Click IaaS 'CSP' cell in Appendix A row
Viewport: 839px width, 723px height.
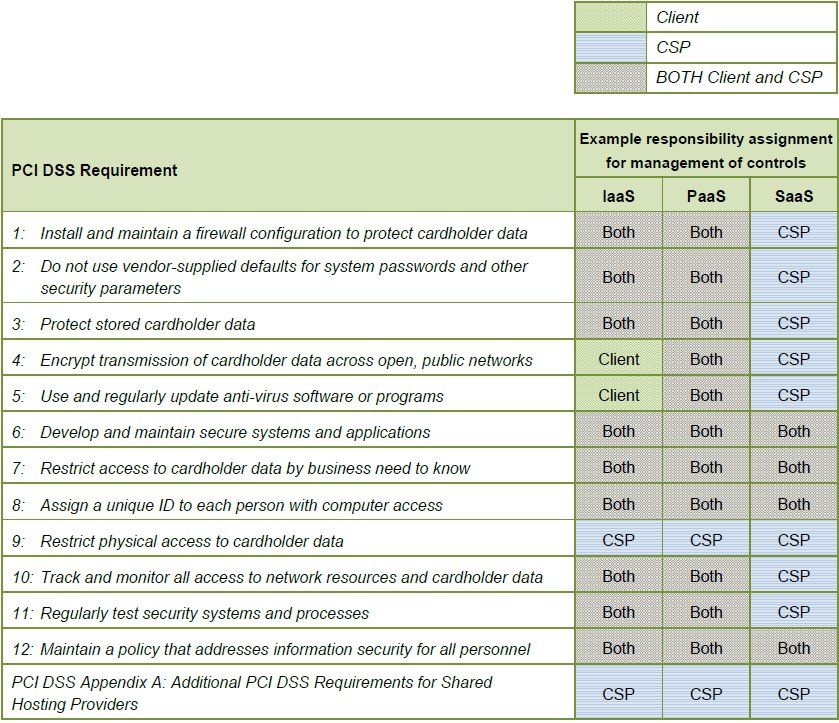[619, 694]
